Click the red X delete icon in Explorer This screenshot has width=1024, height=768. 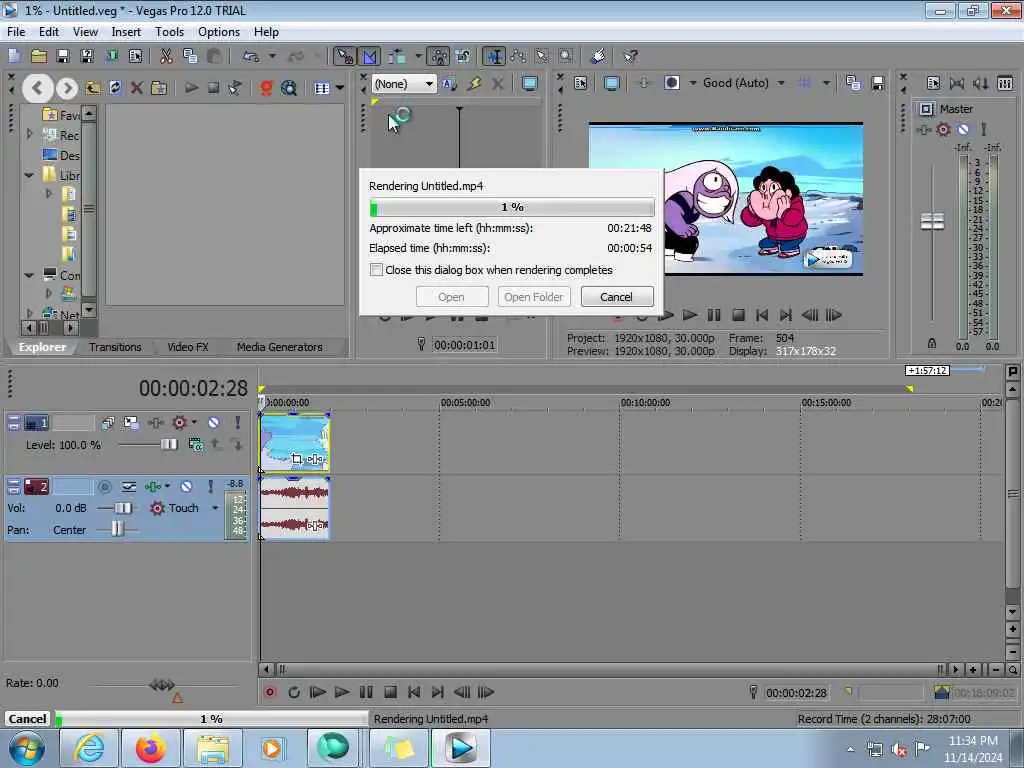pos(136,88)
